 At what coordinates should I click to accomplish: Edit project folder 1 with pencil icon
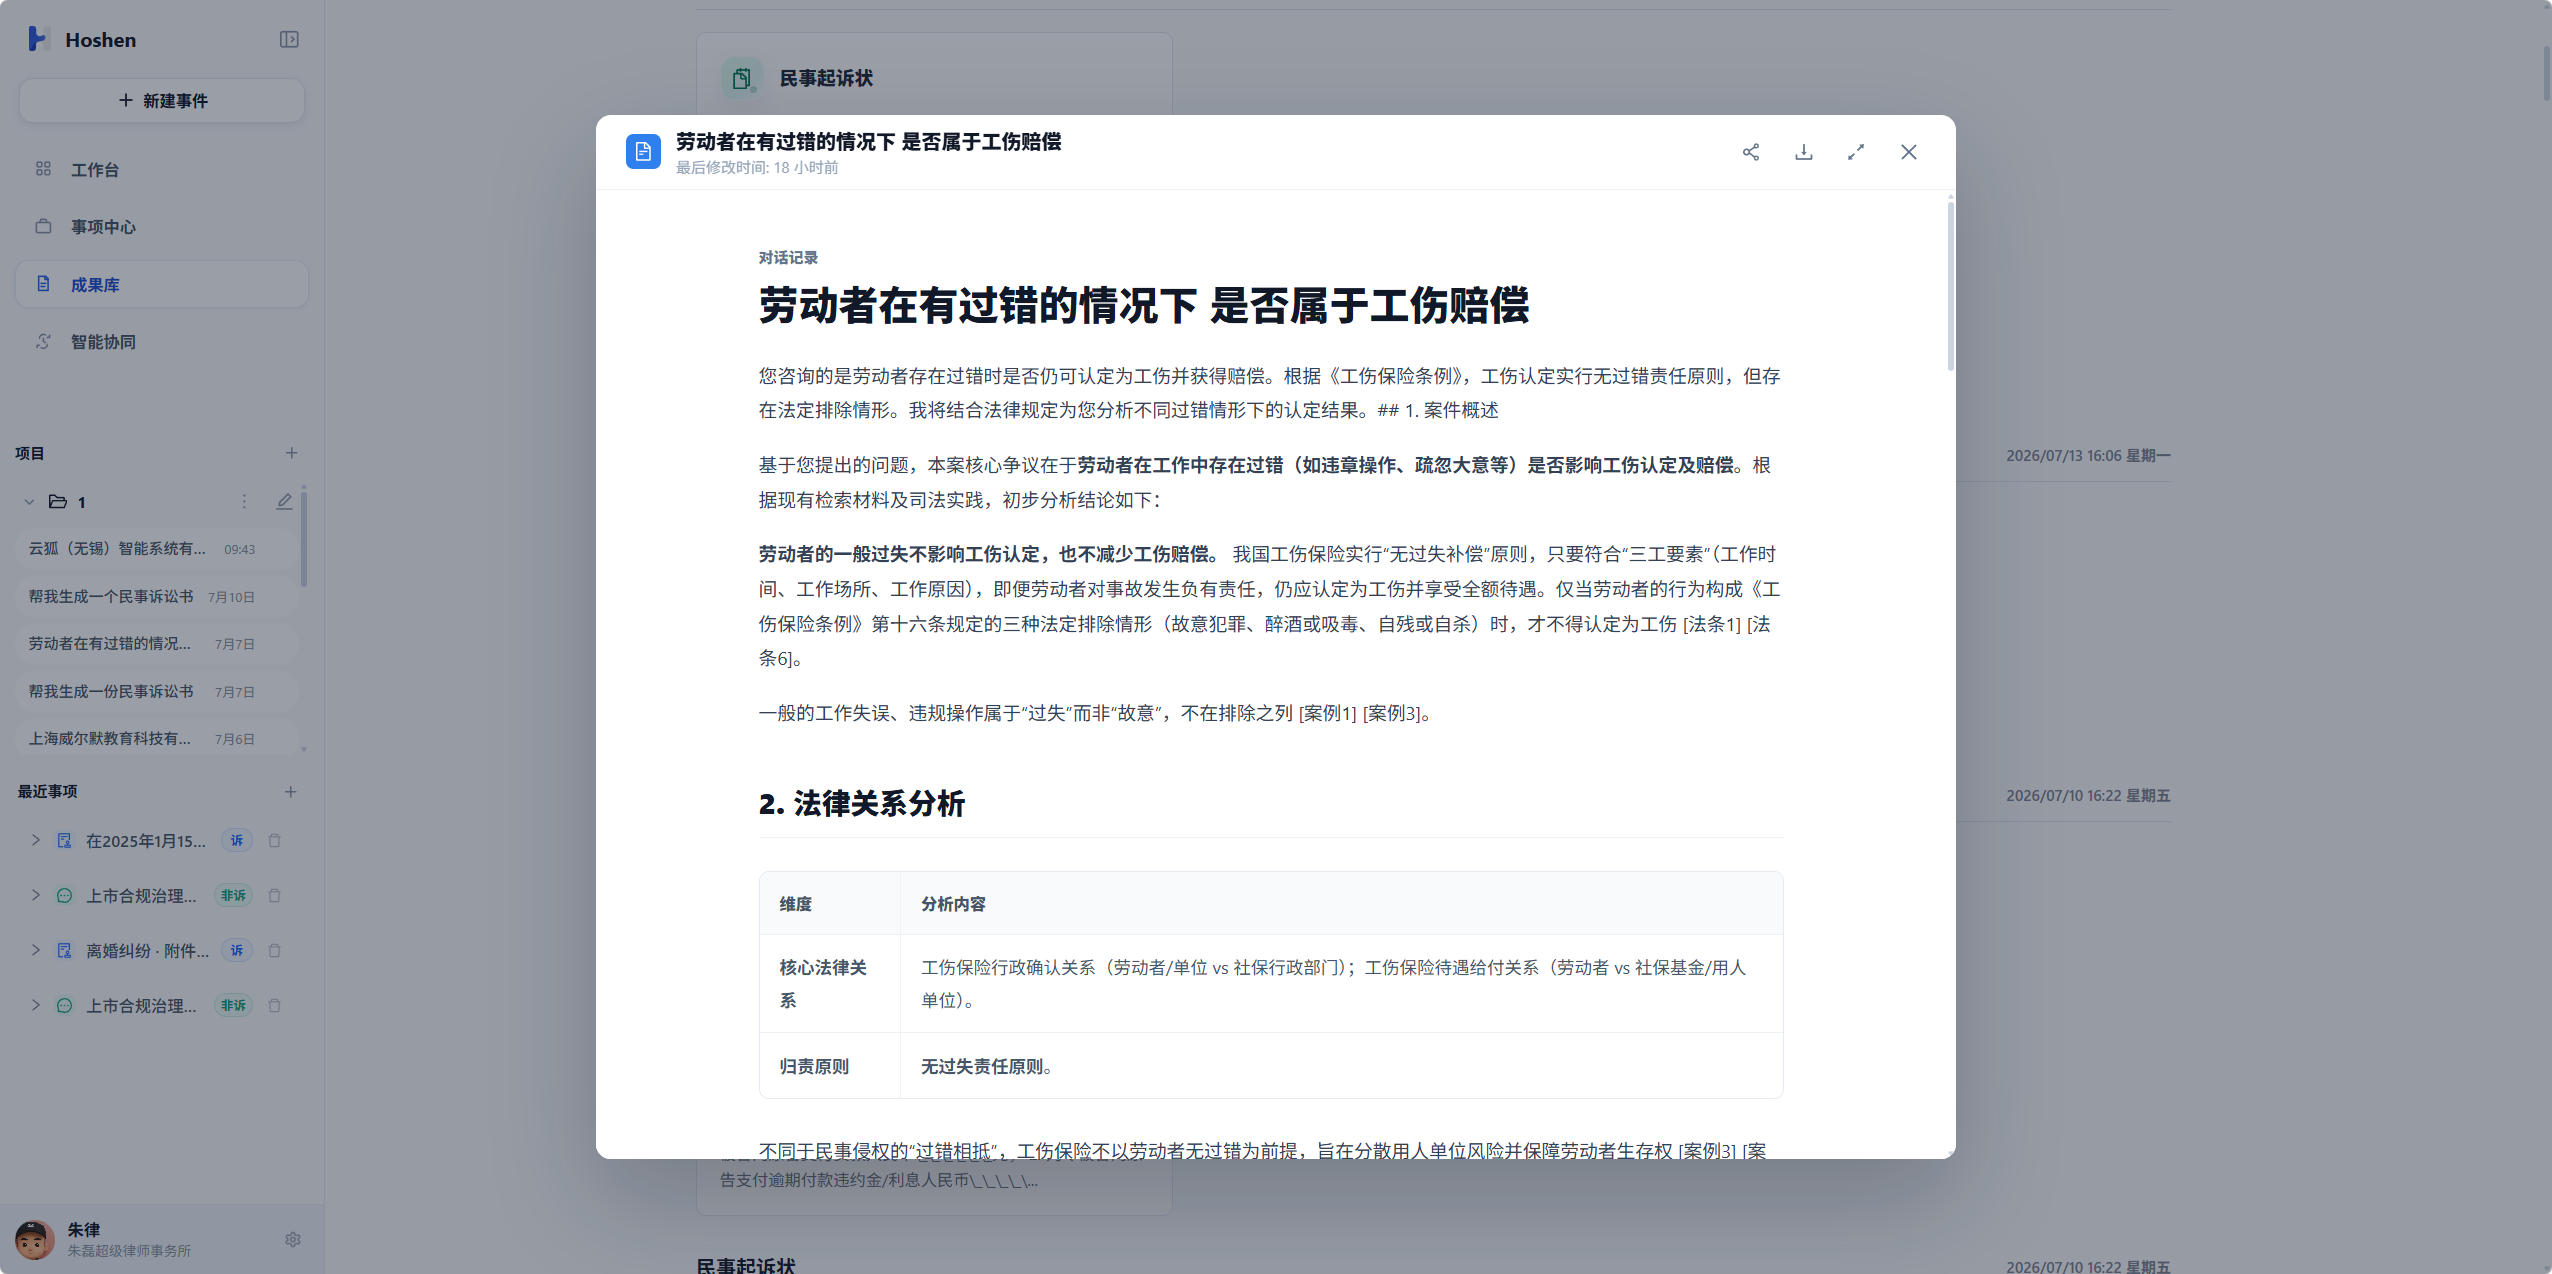[x=285, y=502]
